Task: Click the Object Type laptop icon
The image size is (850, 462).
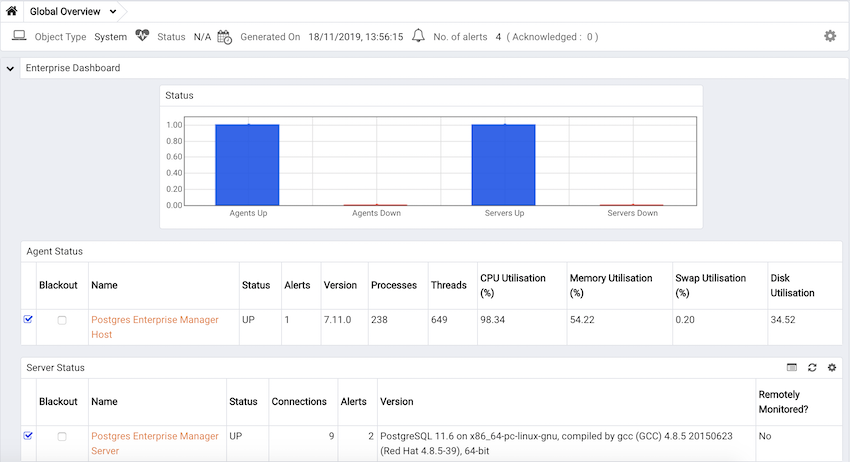Action: 20,36
